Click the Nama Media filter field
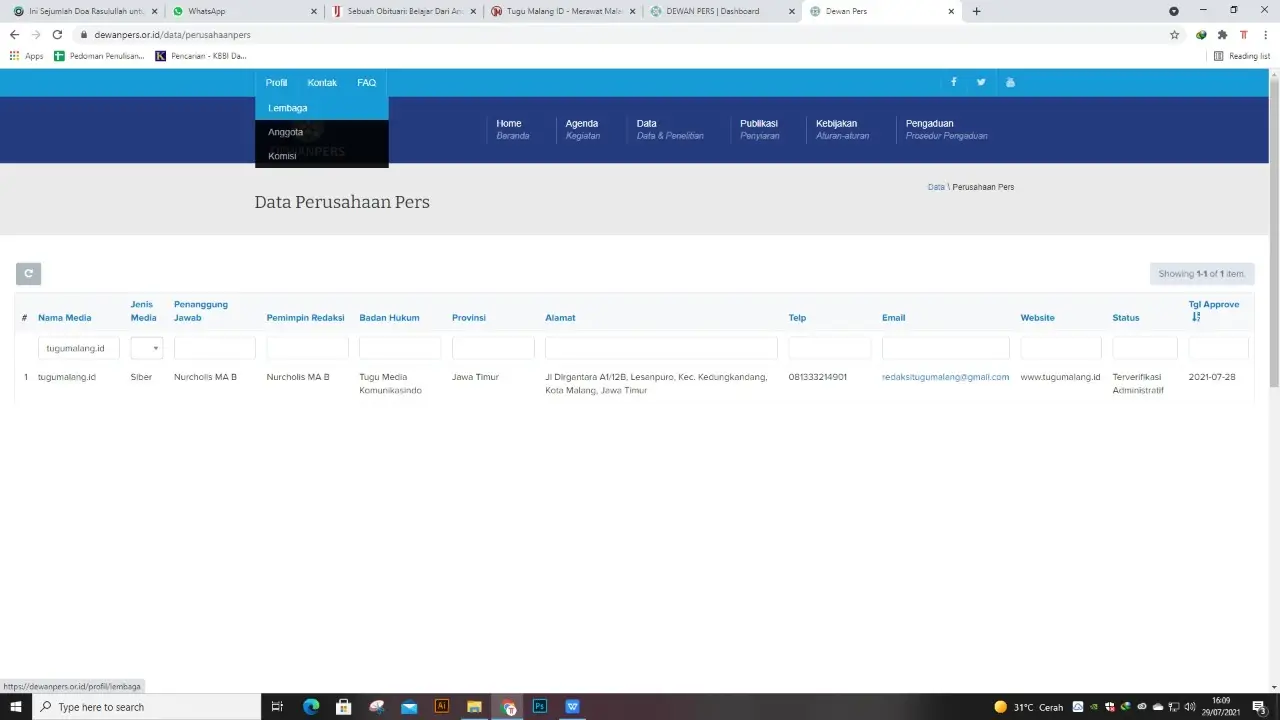This screenshot has width=1280, height=720. click(x=79, y=348)
